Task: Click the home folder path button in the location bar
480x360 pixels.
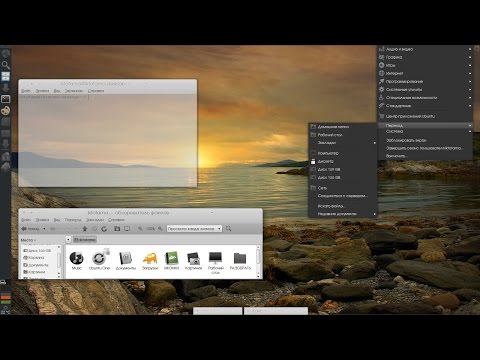Action: pos(85,240)
